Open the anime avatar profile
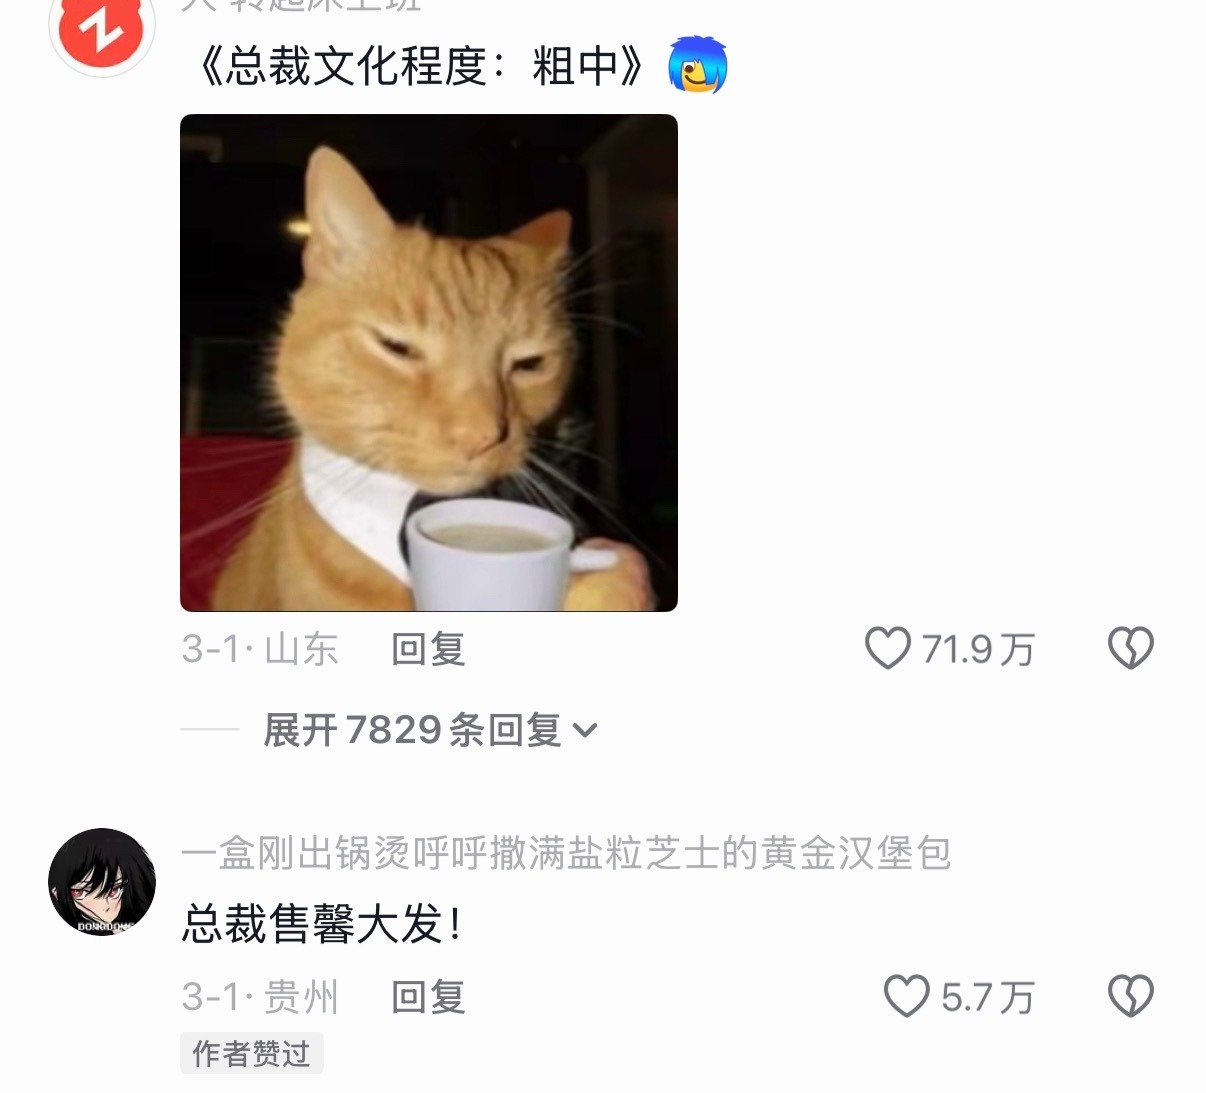Image resolution: width=1206 pixels, height=1093 pixels. 102,882
